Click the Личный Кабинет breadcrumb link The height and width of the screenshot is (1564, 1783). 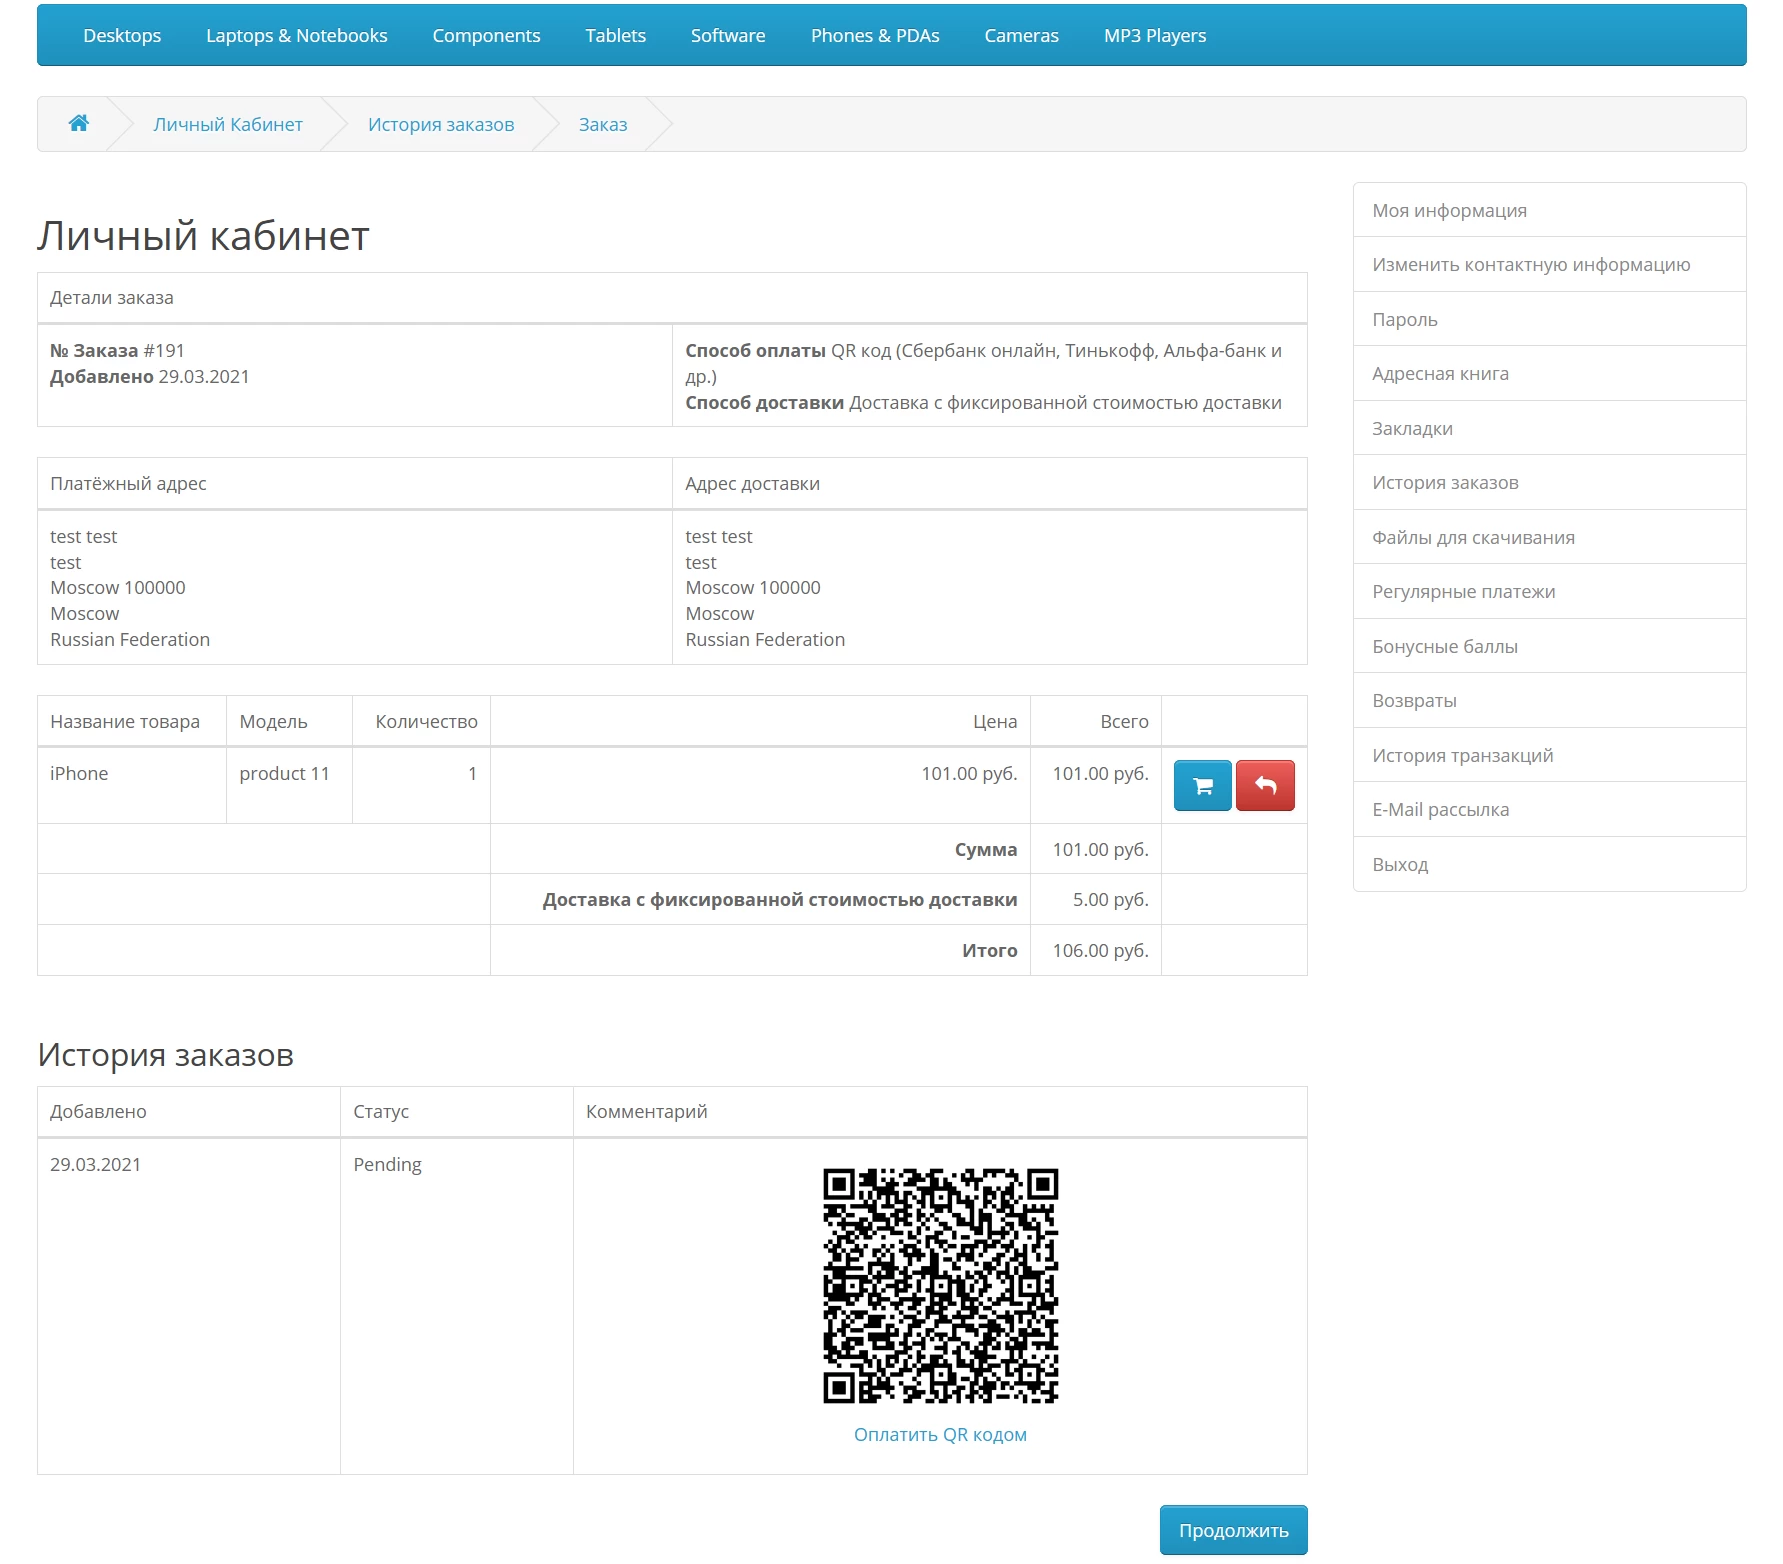click(228, 124)
